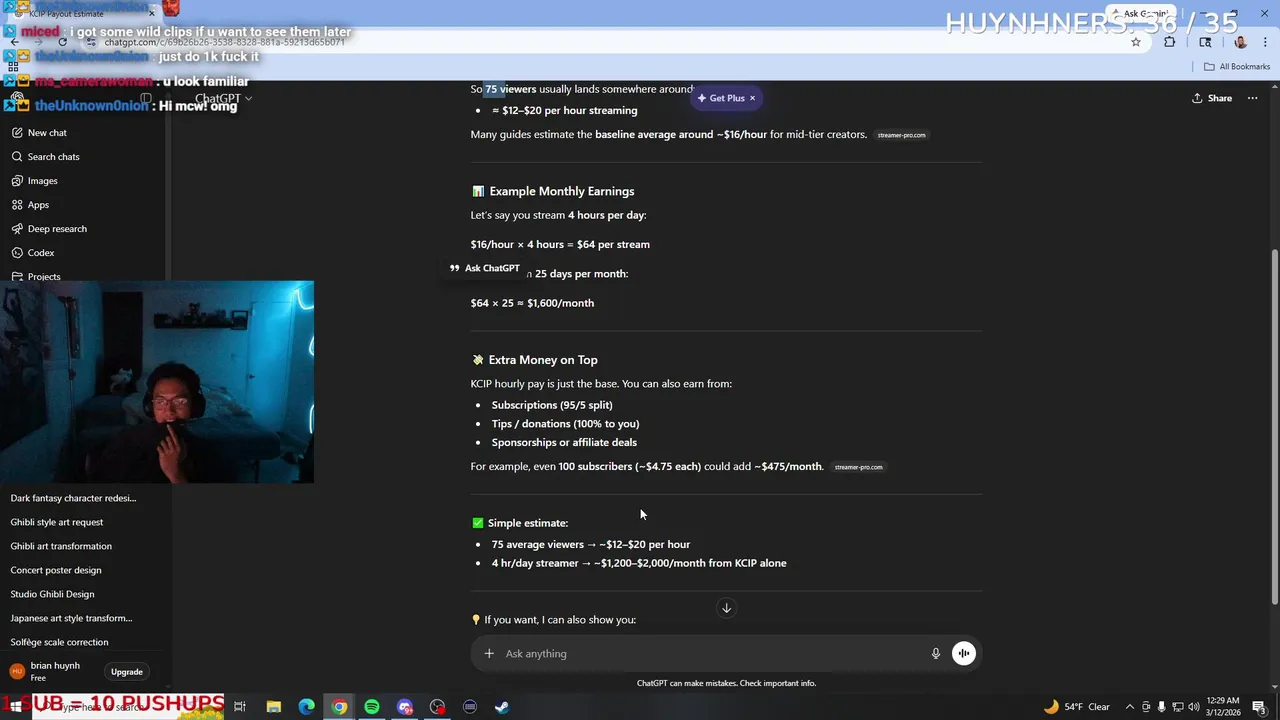Click "Subscriptions (95/5 split)" bullet
Image resolution: width=1280 pixels, height=720 pixels.
tap(552, 405)
